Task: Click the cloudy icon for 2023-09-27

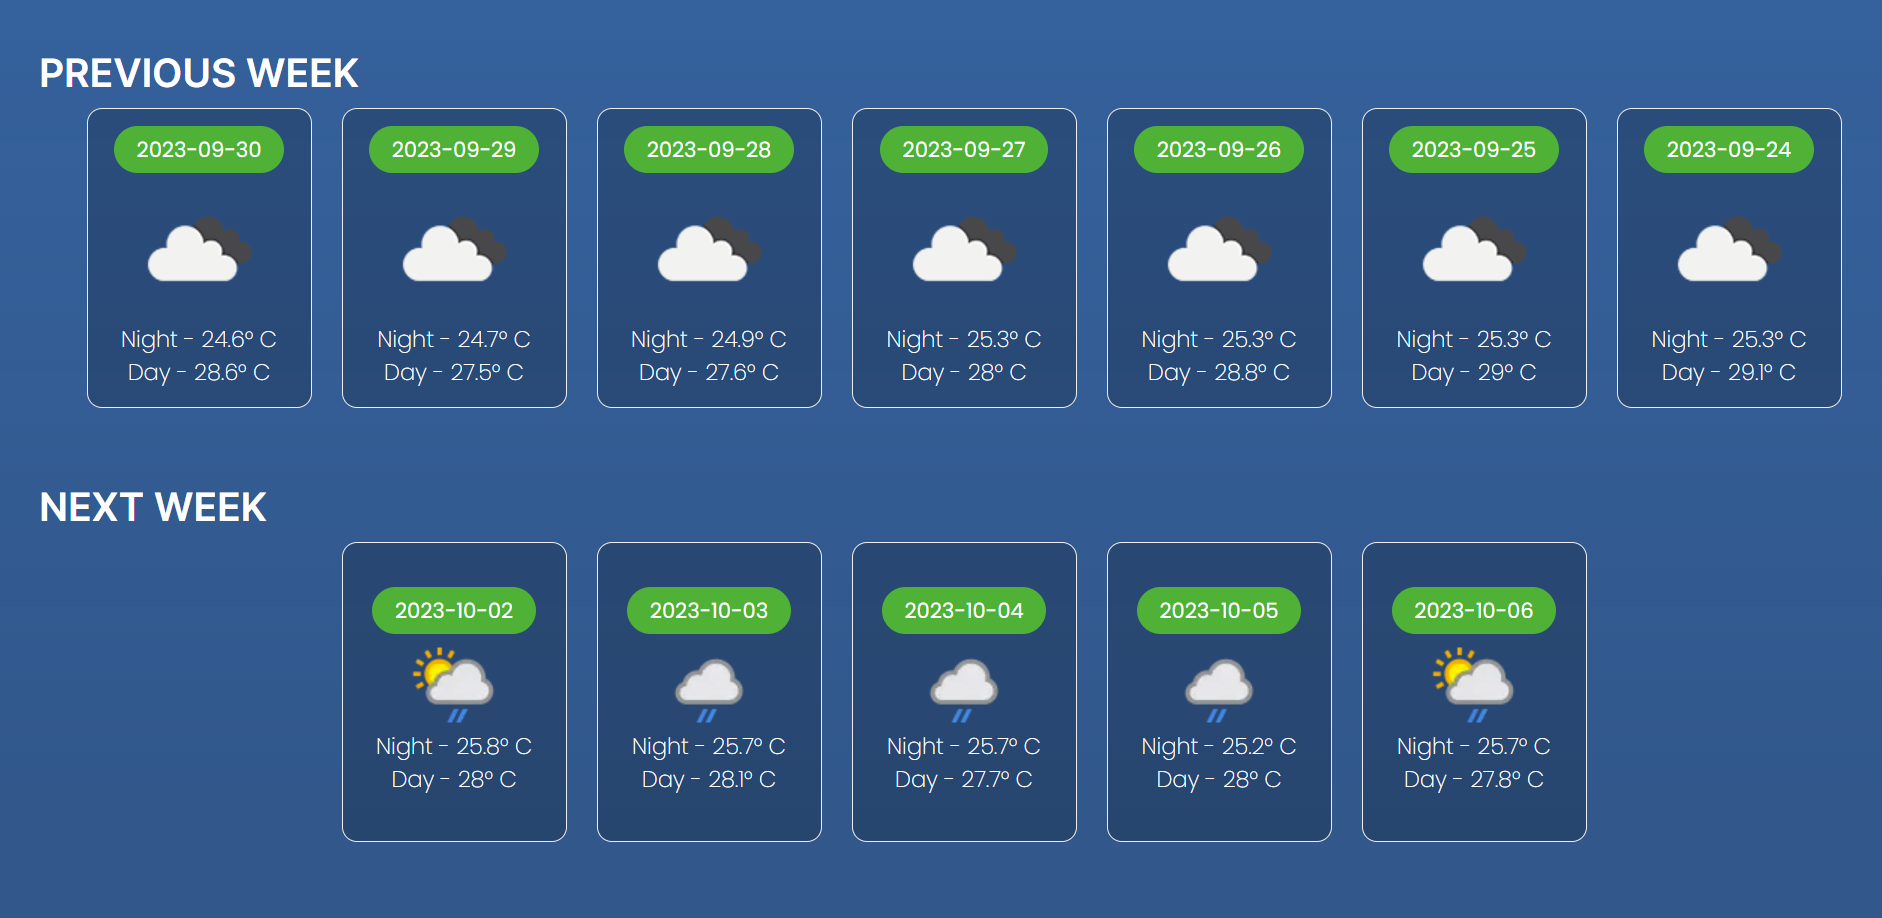Action: click(x=963, y=250)
